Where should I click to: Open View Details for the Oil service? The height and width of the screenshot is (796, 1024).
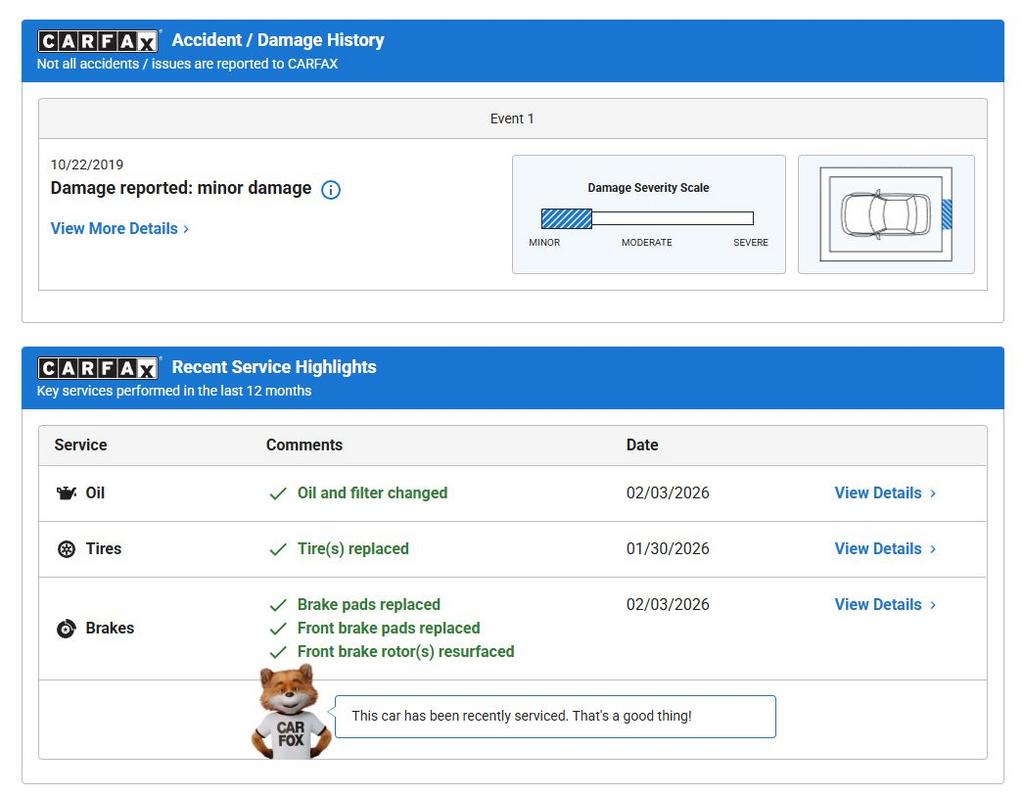coord(884,493)
